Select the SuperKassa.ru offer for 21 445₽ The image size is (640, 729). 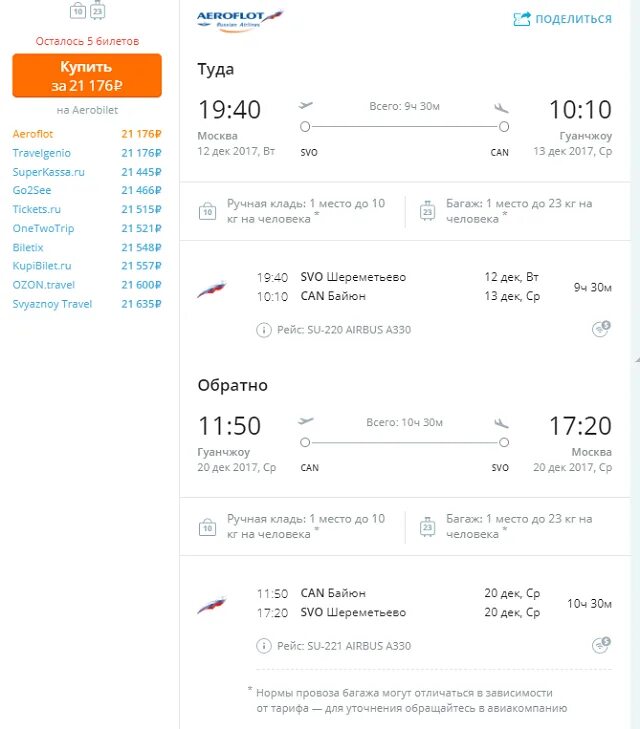pyautogui.click(x=87, y=172)
